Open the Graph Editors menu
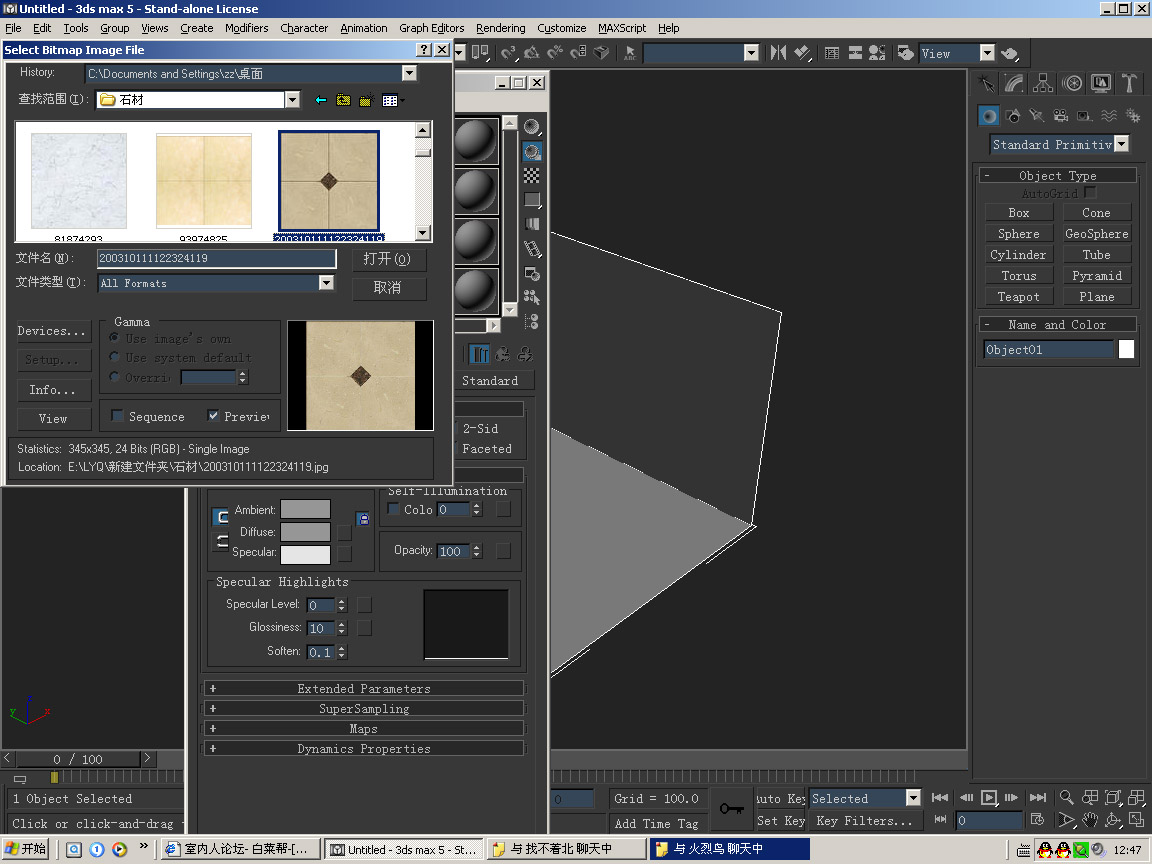The image size is (1152, 864). (x=431, y=28)
